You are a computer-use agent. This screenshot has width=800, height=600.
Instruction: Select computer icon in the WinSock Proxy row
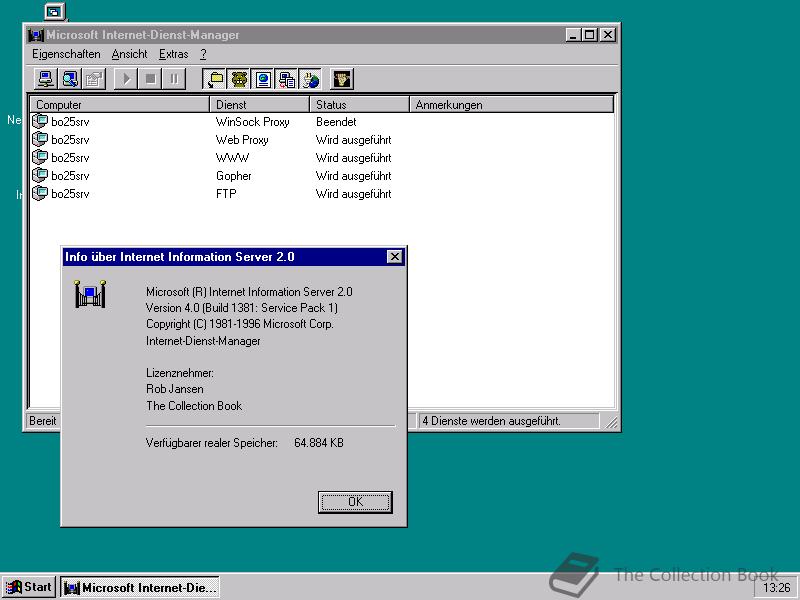click(40, 121)
